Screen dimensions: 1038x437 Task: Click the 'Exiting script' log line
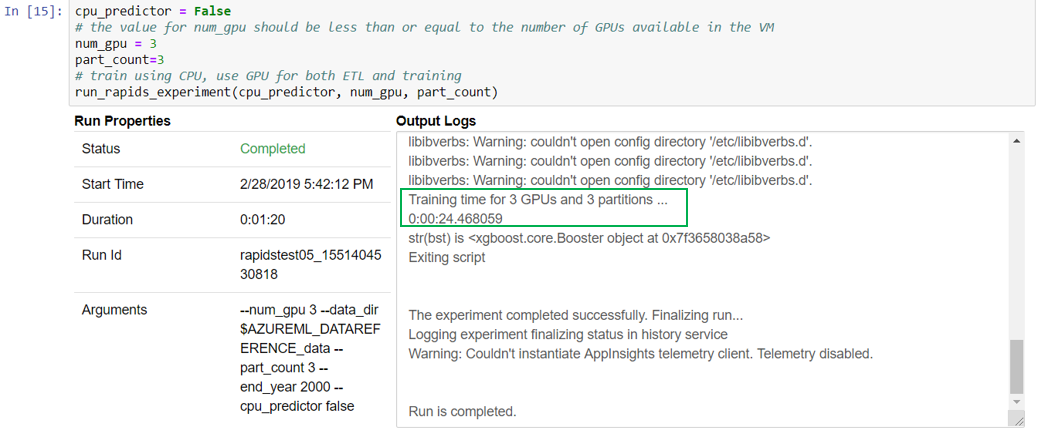(x=447, y=257)
